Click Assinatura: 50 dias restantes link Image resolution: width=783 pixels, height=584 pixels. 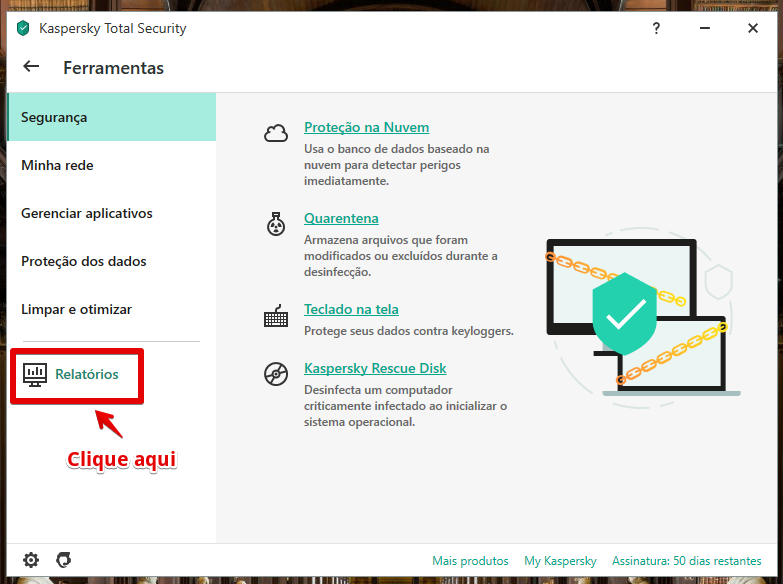tap(687, 561)
